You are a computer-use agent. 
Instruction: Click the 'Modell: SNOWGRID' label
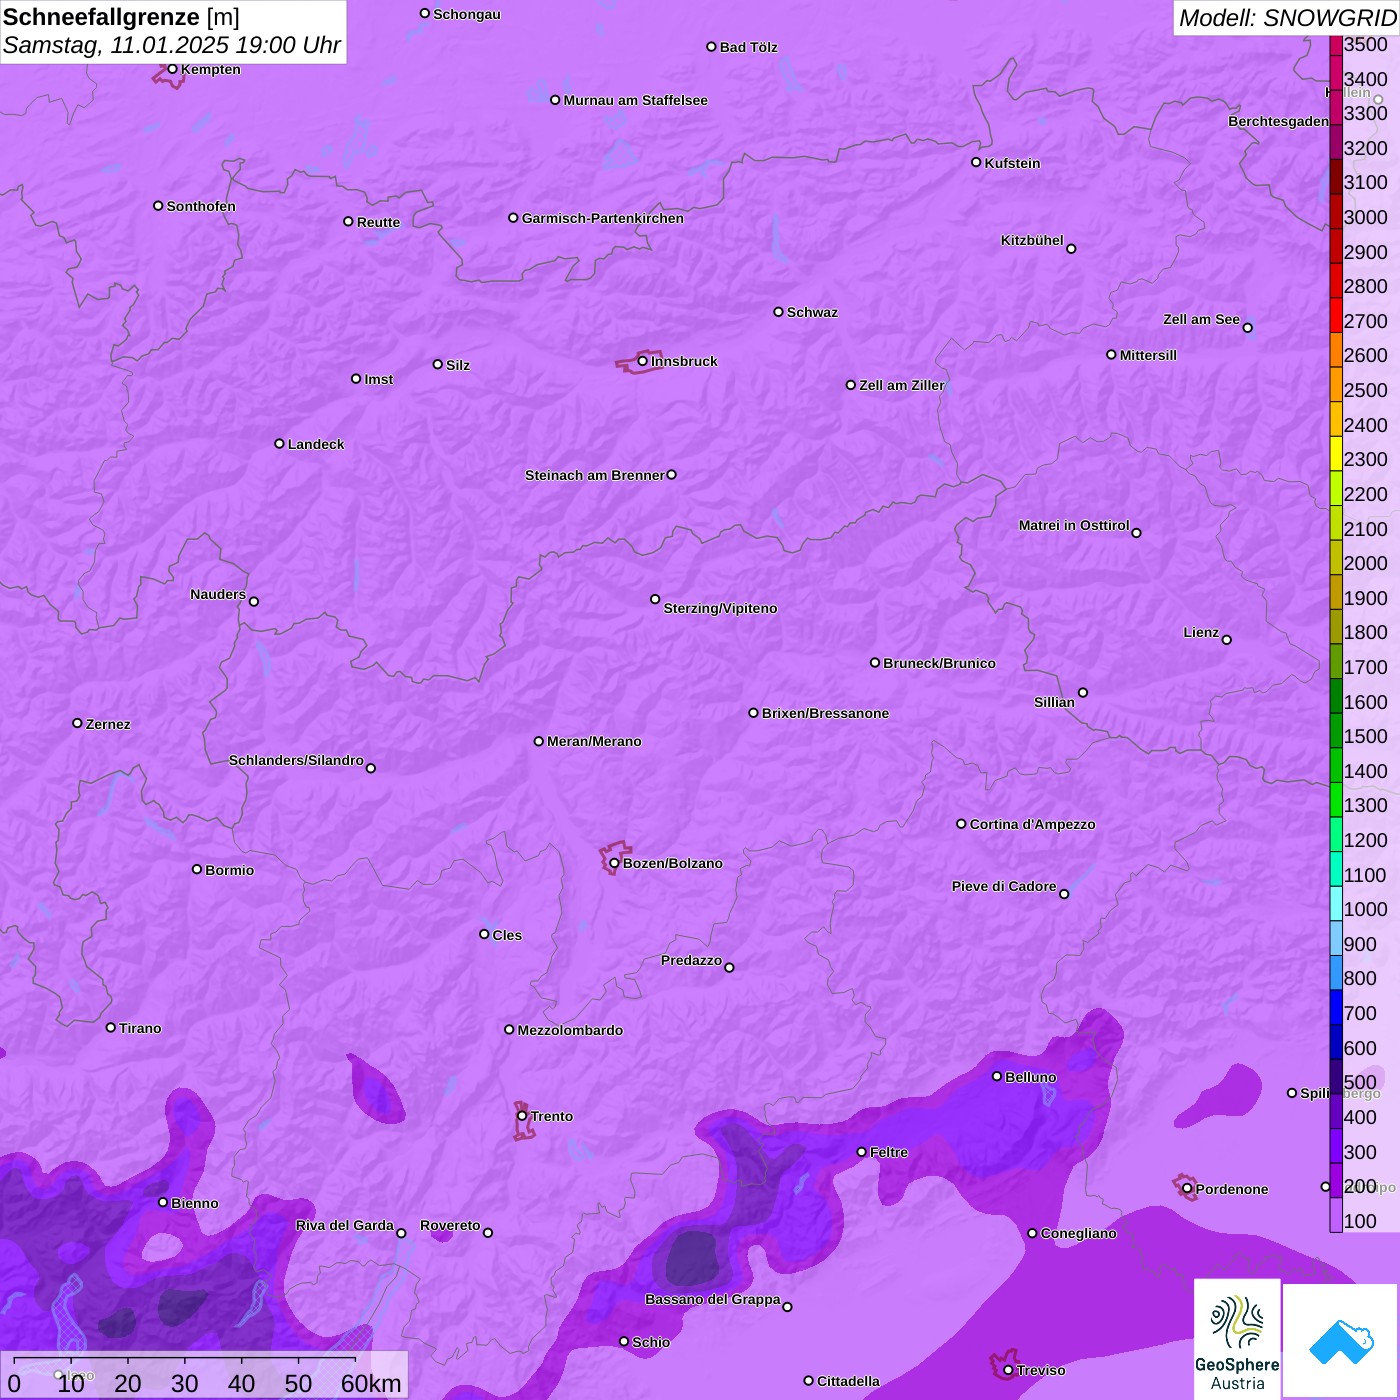[x=1287, y=18]
